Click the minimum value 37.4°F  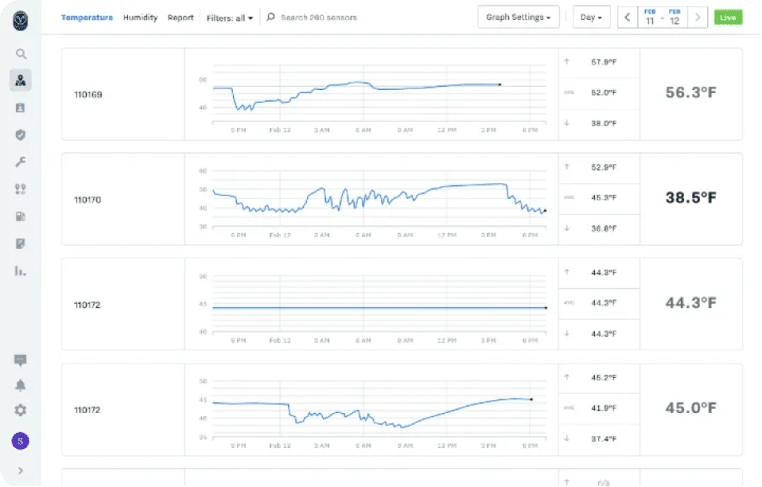(x=604, y=439)
